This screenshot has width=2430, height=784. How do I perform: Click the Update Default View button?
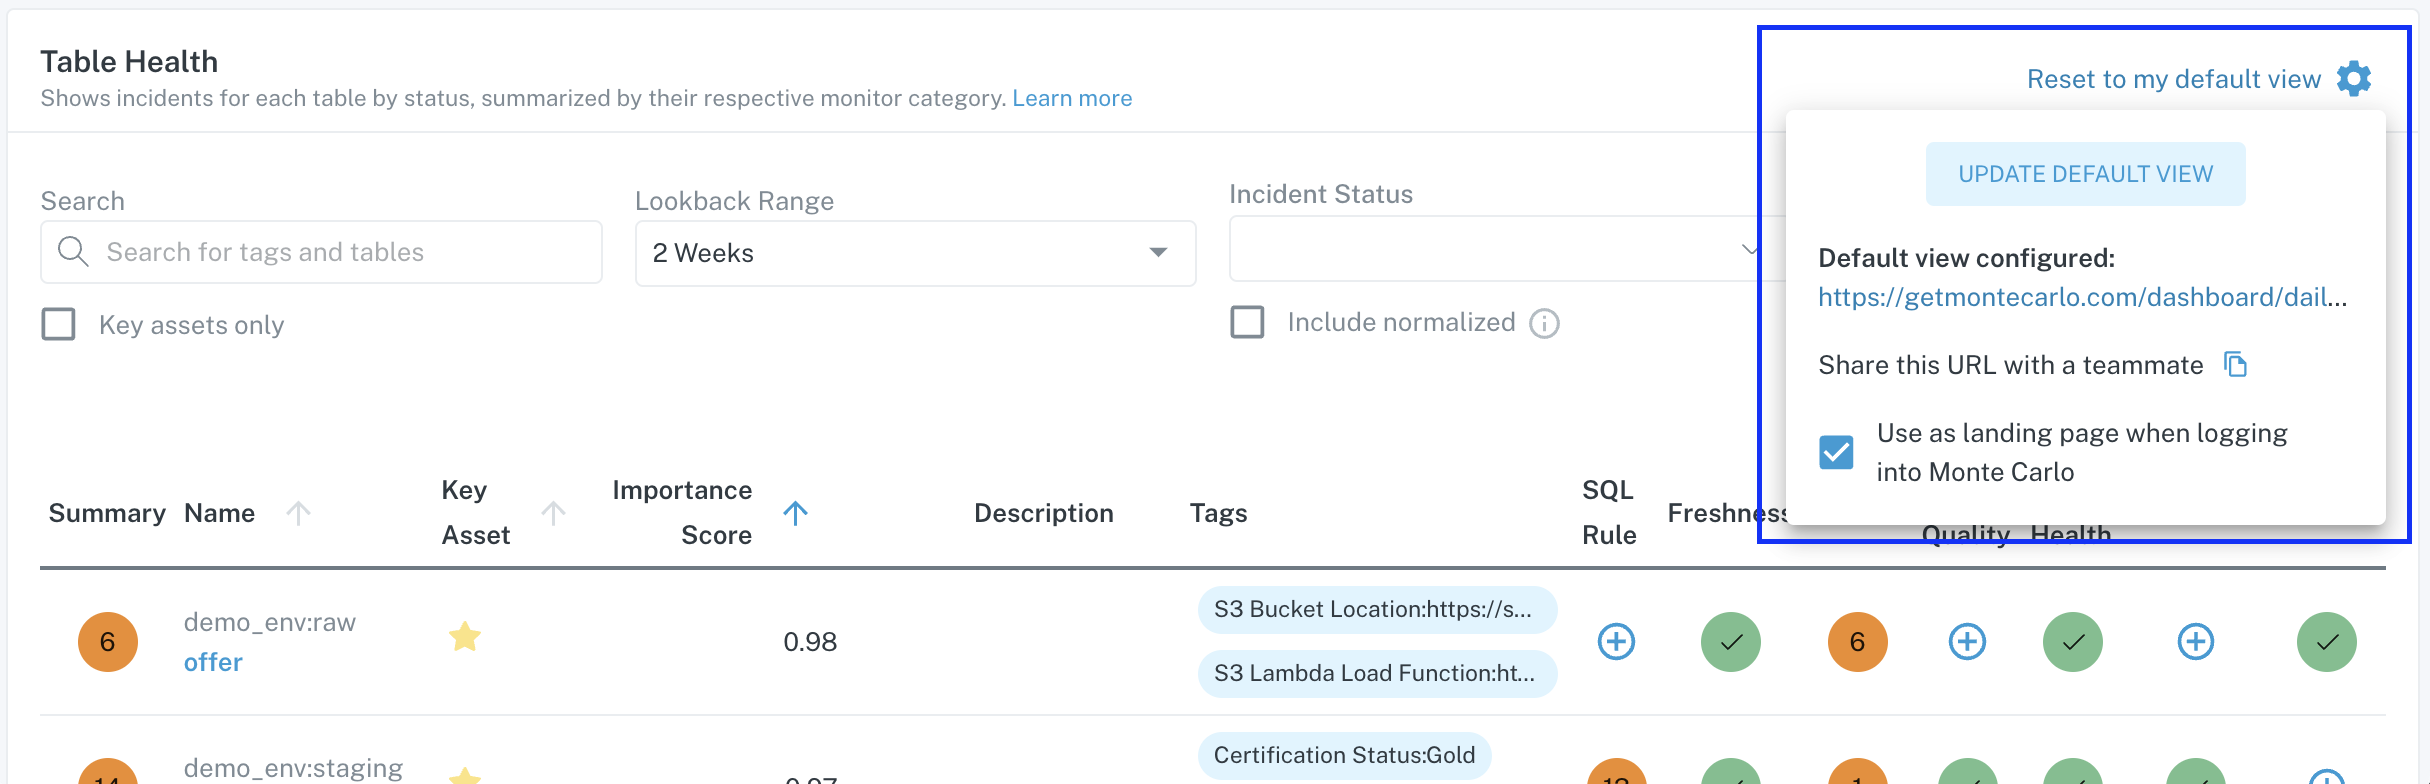click(x=2085, y=174)
